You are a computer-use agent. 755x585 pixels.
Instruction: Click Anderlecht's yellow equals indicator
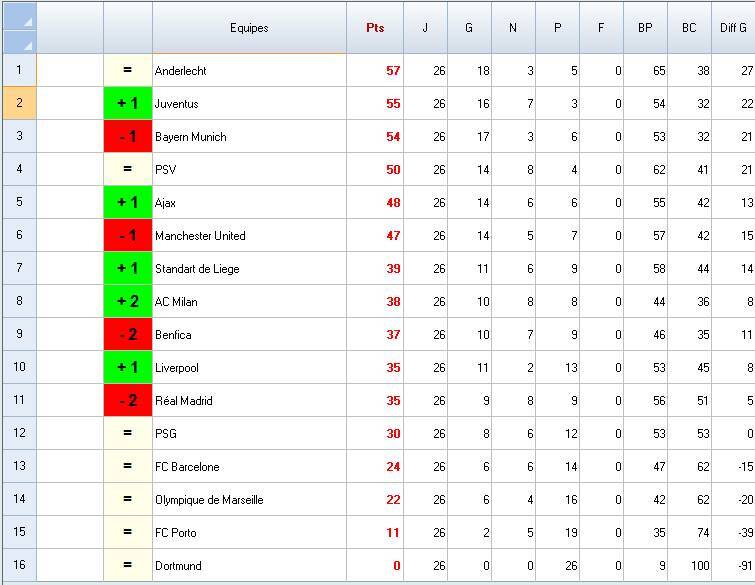(128, 71)
